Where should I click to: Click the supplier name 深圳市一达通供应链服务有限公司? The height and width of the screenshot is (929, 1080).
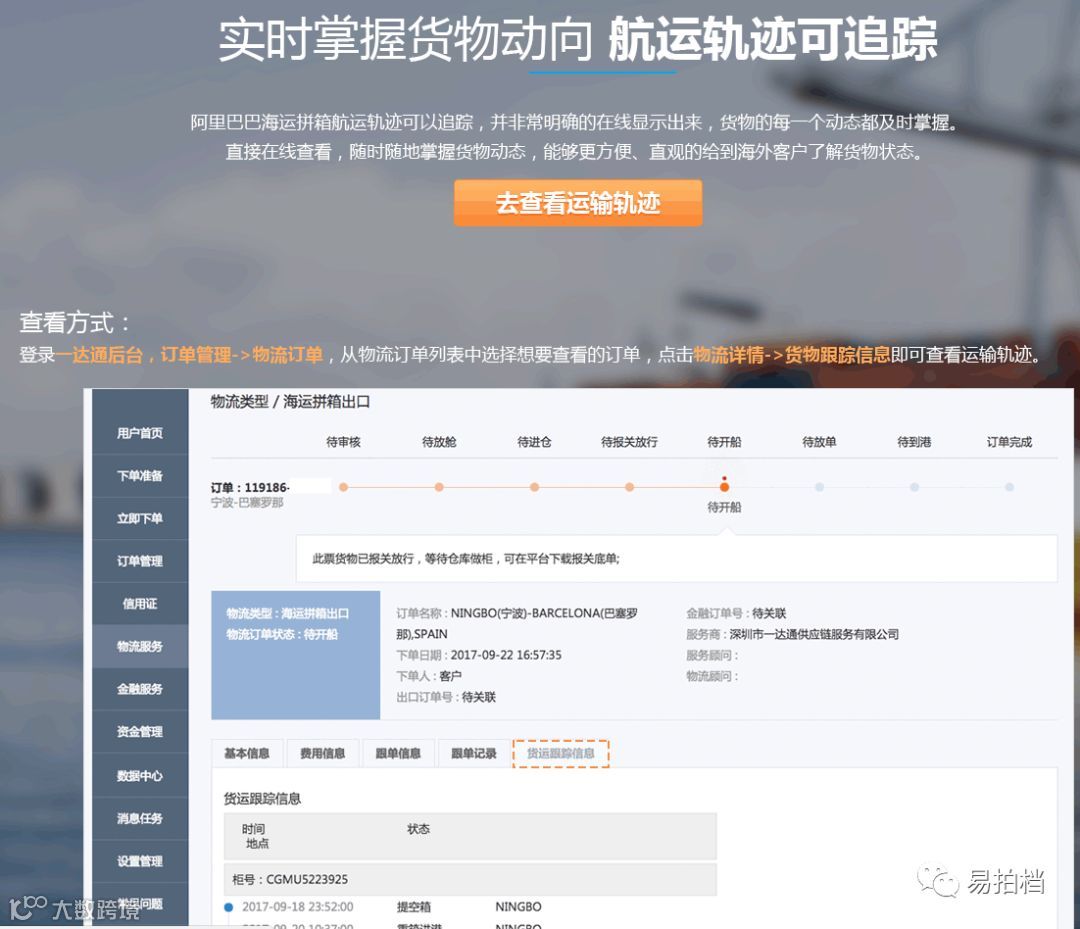[814, 634]
